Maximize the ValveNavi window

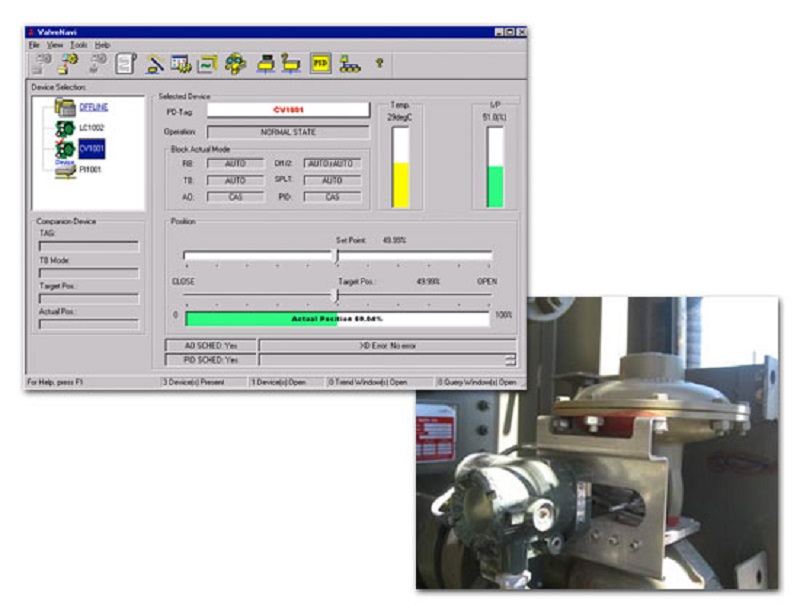click(x=510, y=32)
